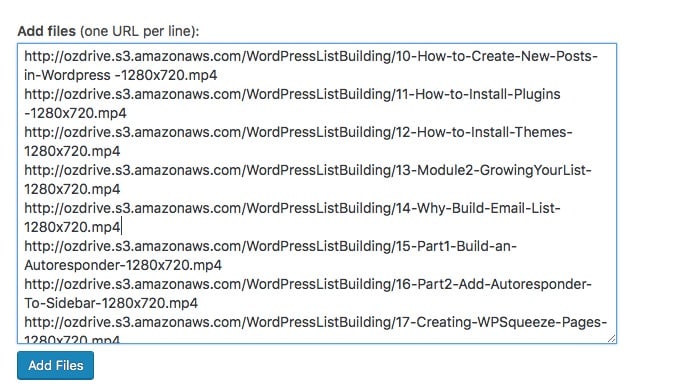
Task: Click the 'Add files' bold label
Action: click(x=46, y=31)
